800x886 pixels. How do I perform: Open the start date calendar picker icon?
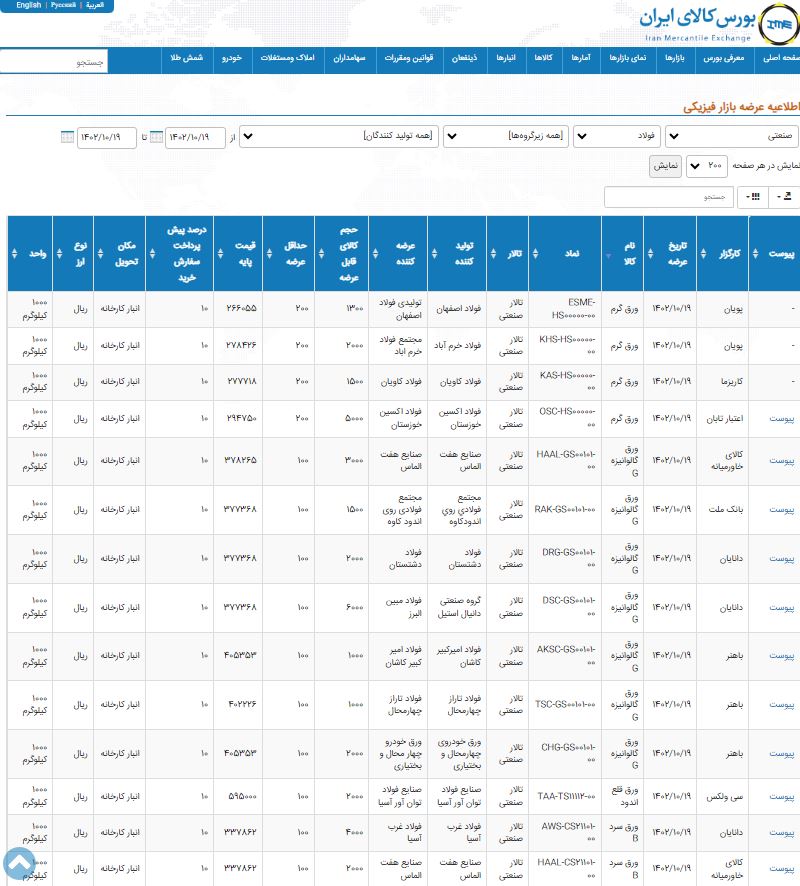(156, 137)
